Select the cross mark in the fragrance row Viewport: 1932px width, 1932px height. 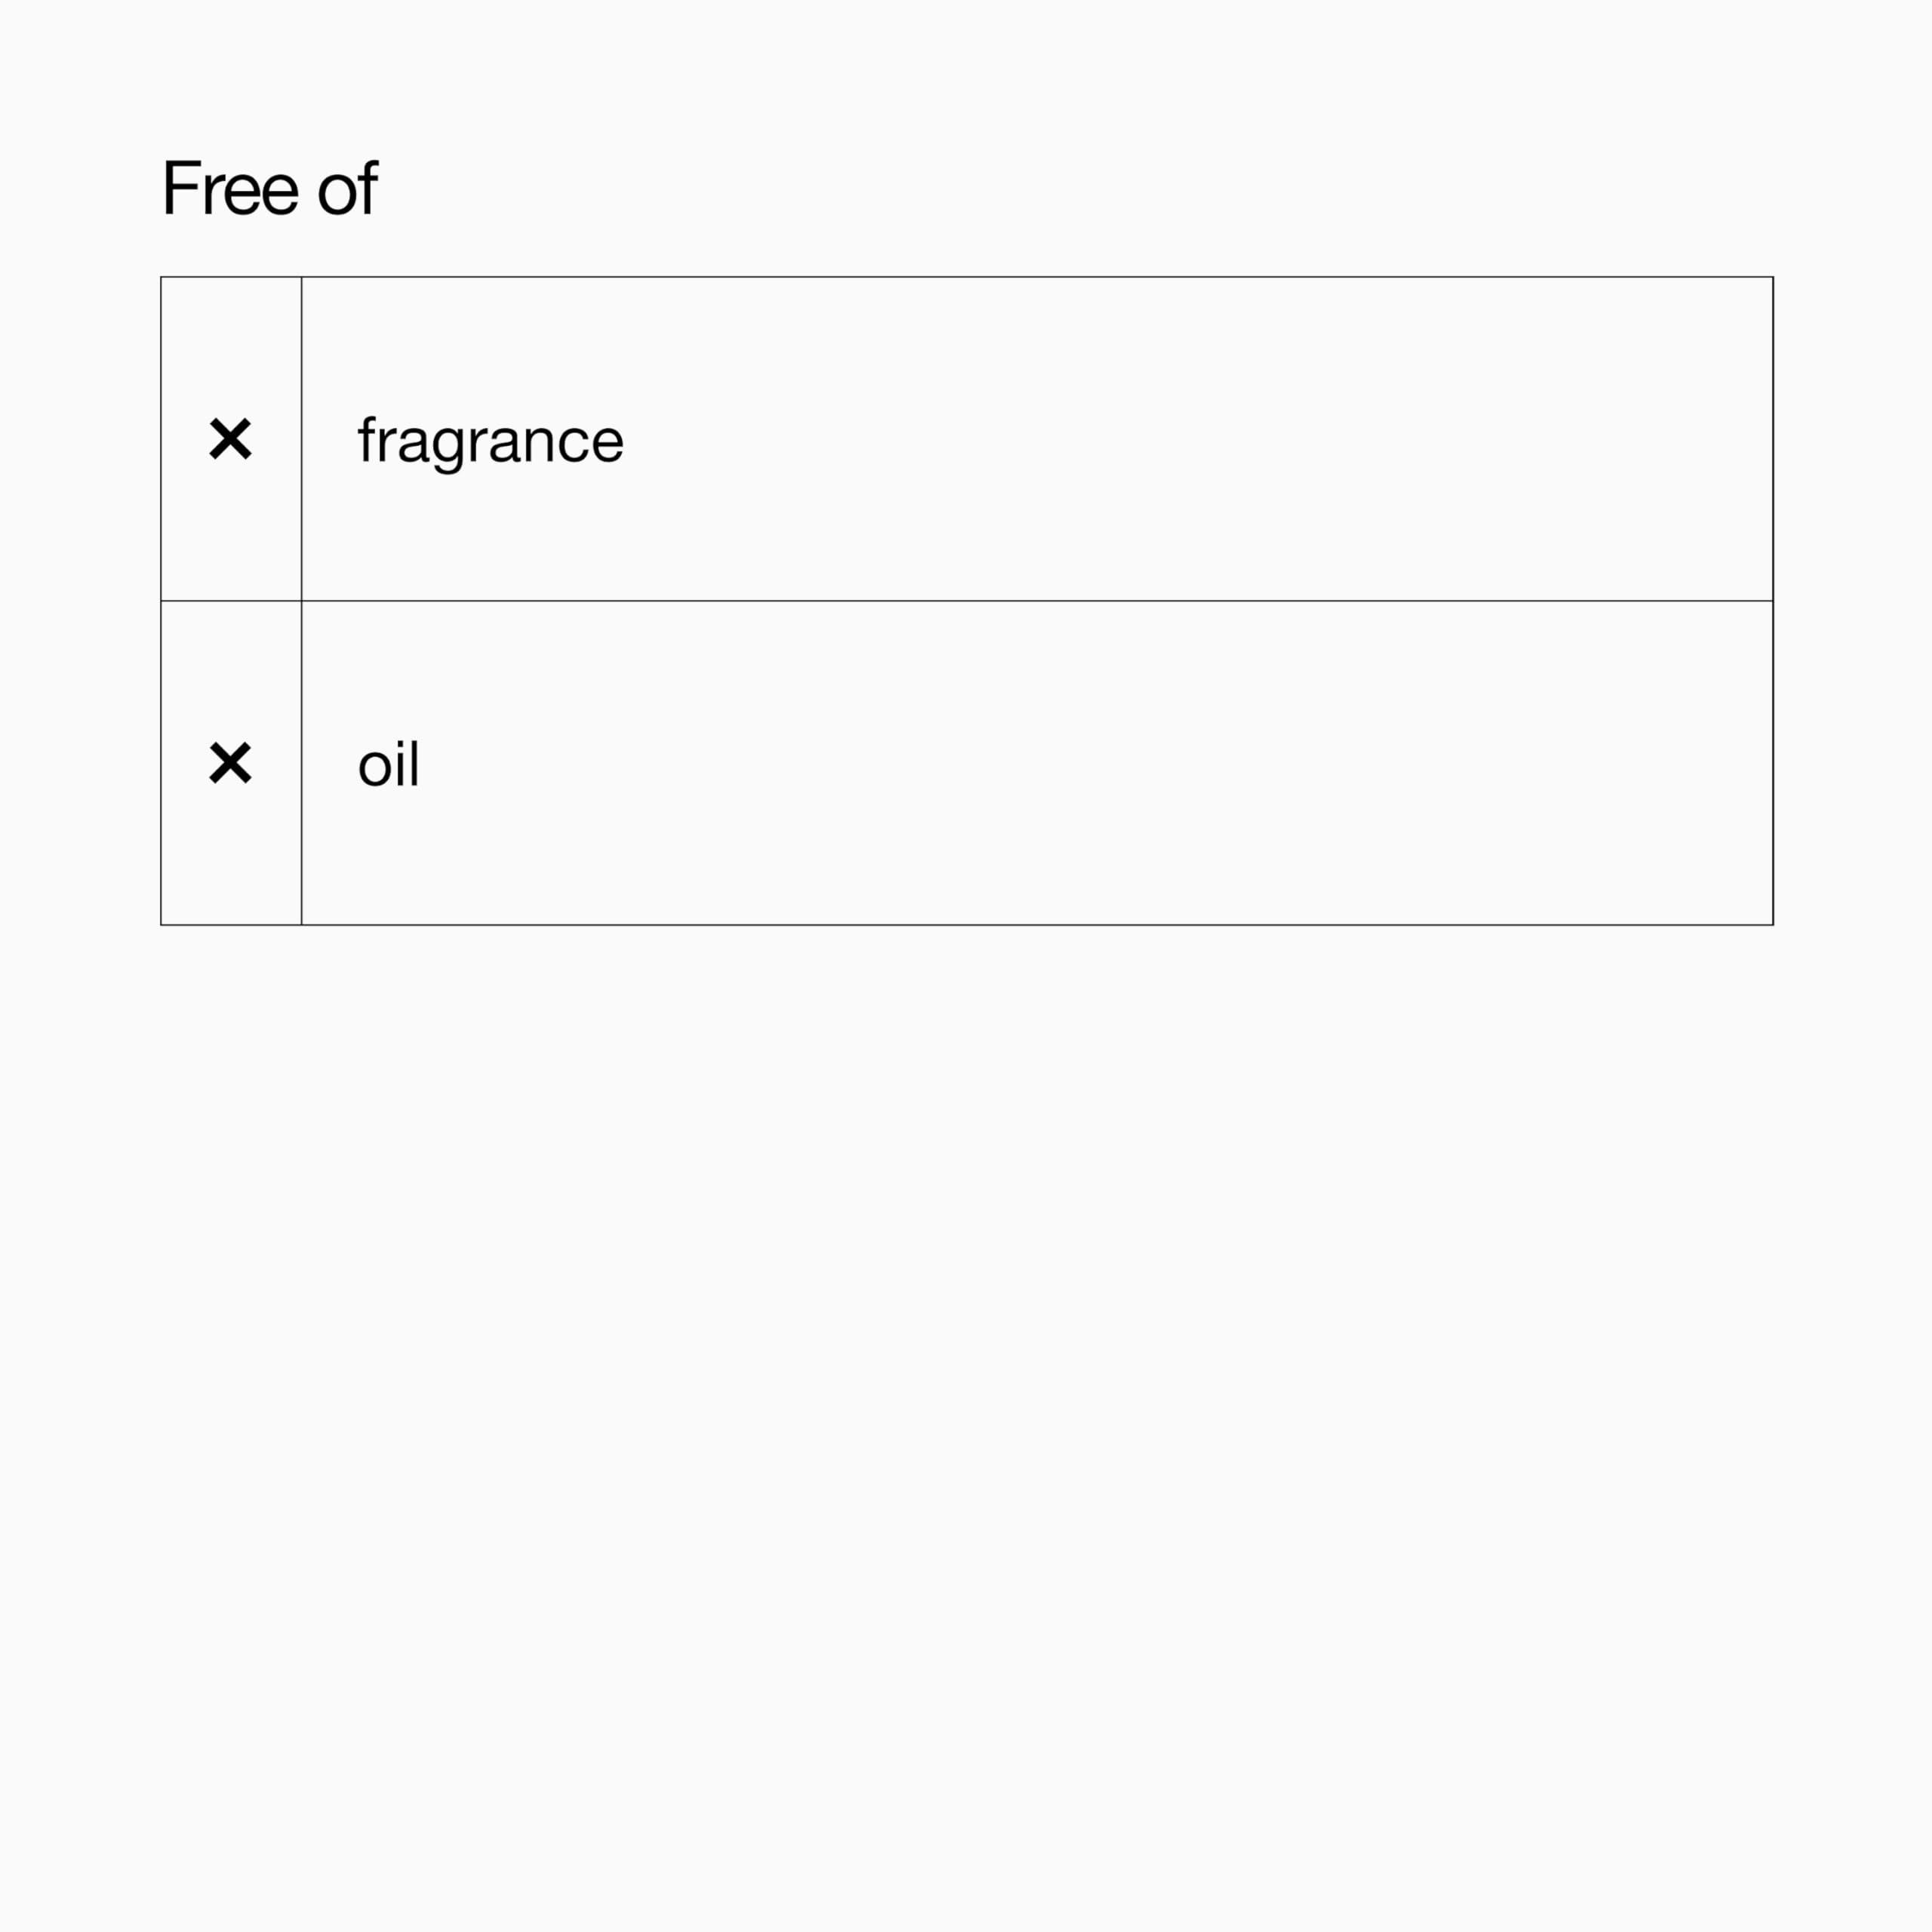coord(230,439)
